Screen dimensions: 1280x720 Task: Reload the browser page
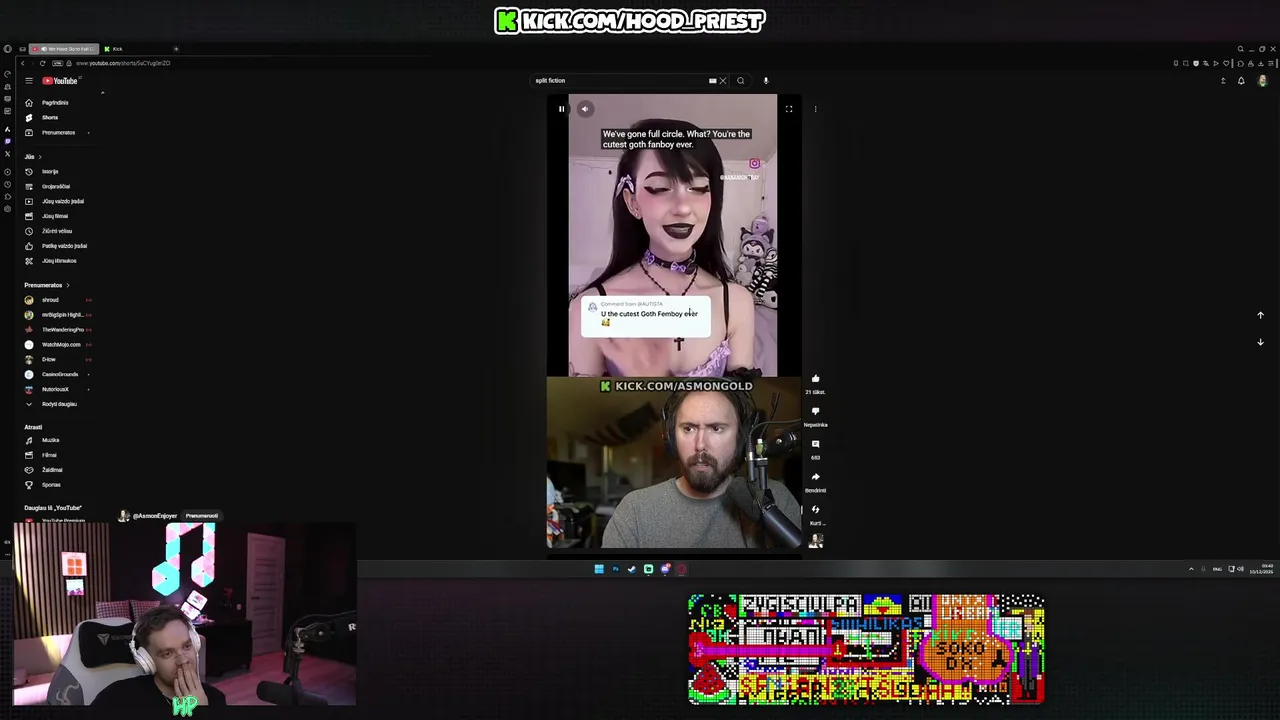pyautogui.click(x=42, y=63)
